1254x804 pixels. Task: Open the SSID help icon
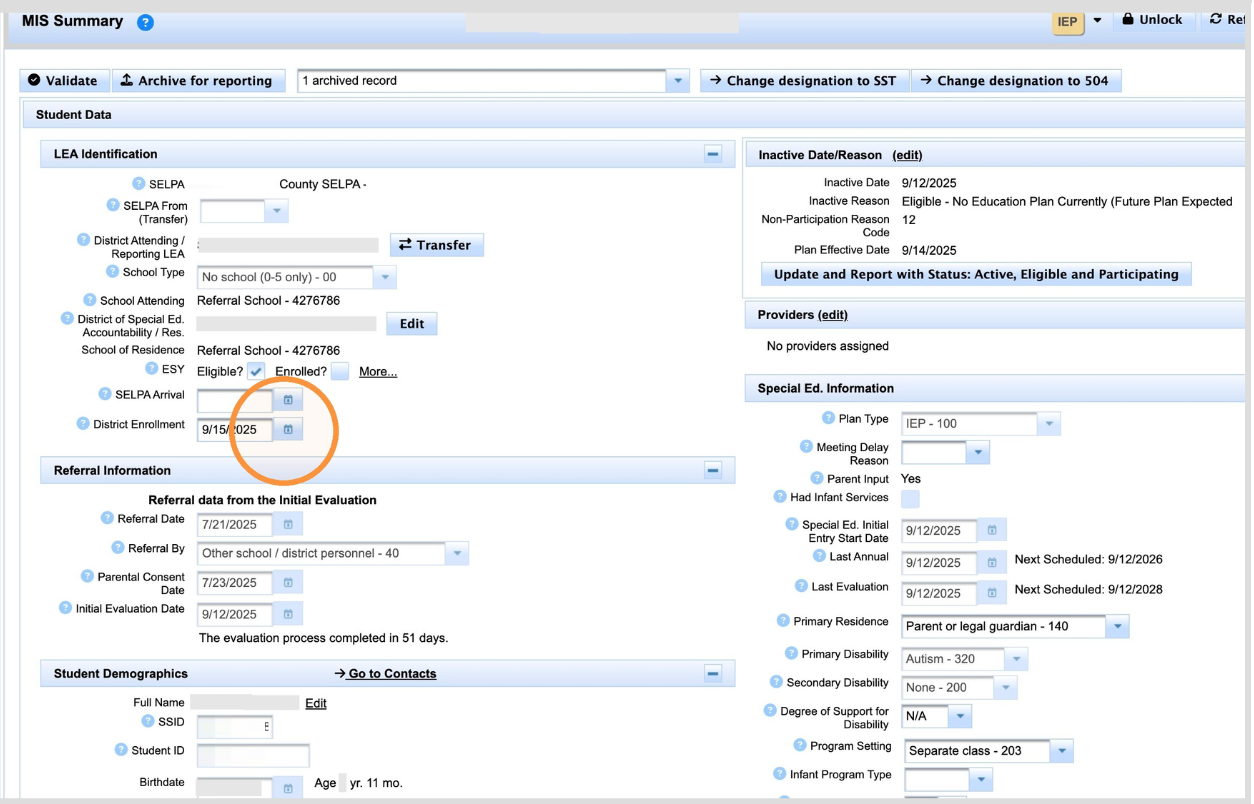149,721
